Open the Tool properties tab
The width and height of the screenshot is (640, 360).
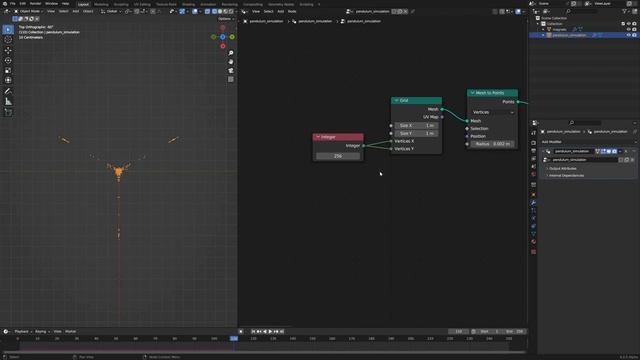coord(533,133)
